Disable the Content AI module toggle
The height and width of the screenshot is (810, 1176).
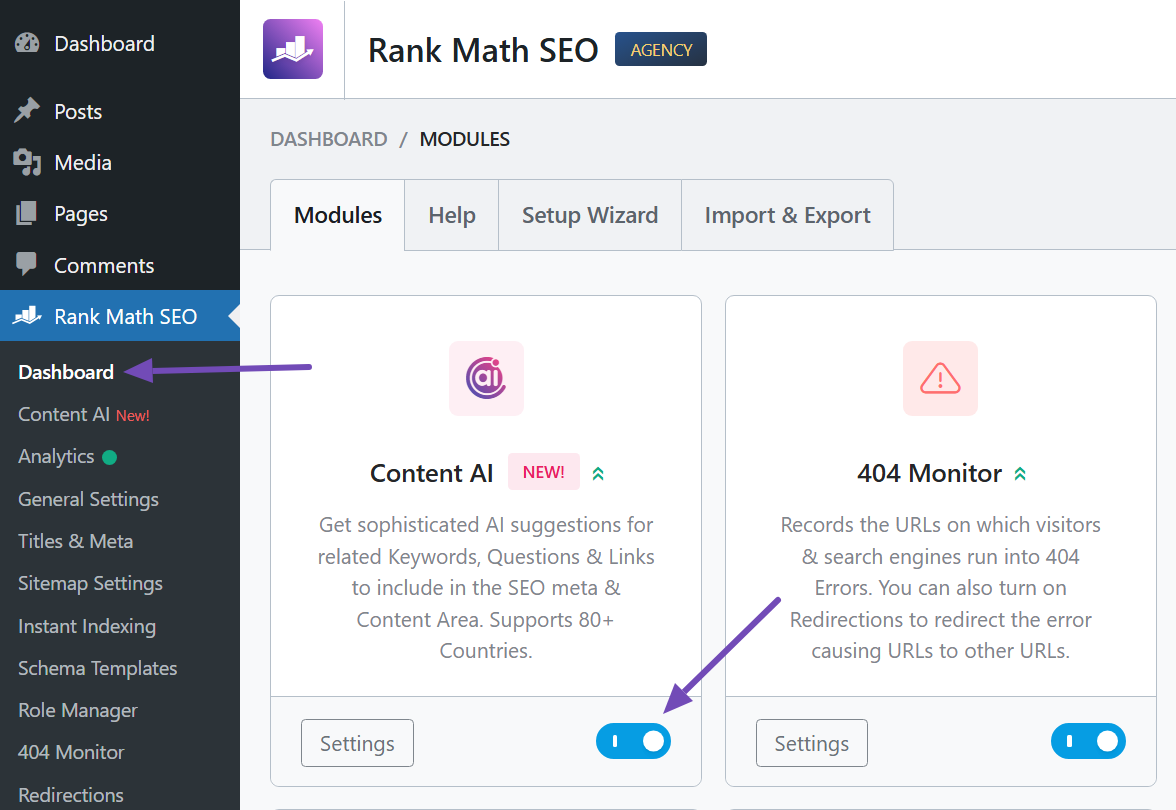[x=633, y=742]
